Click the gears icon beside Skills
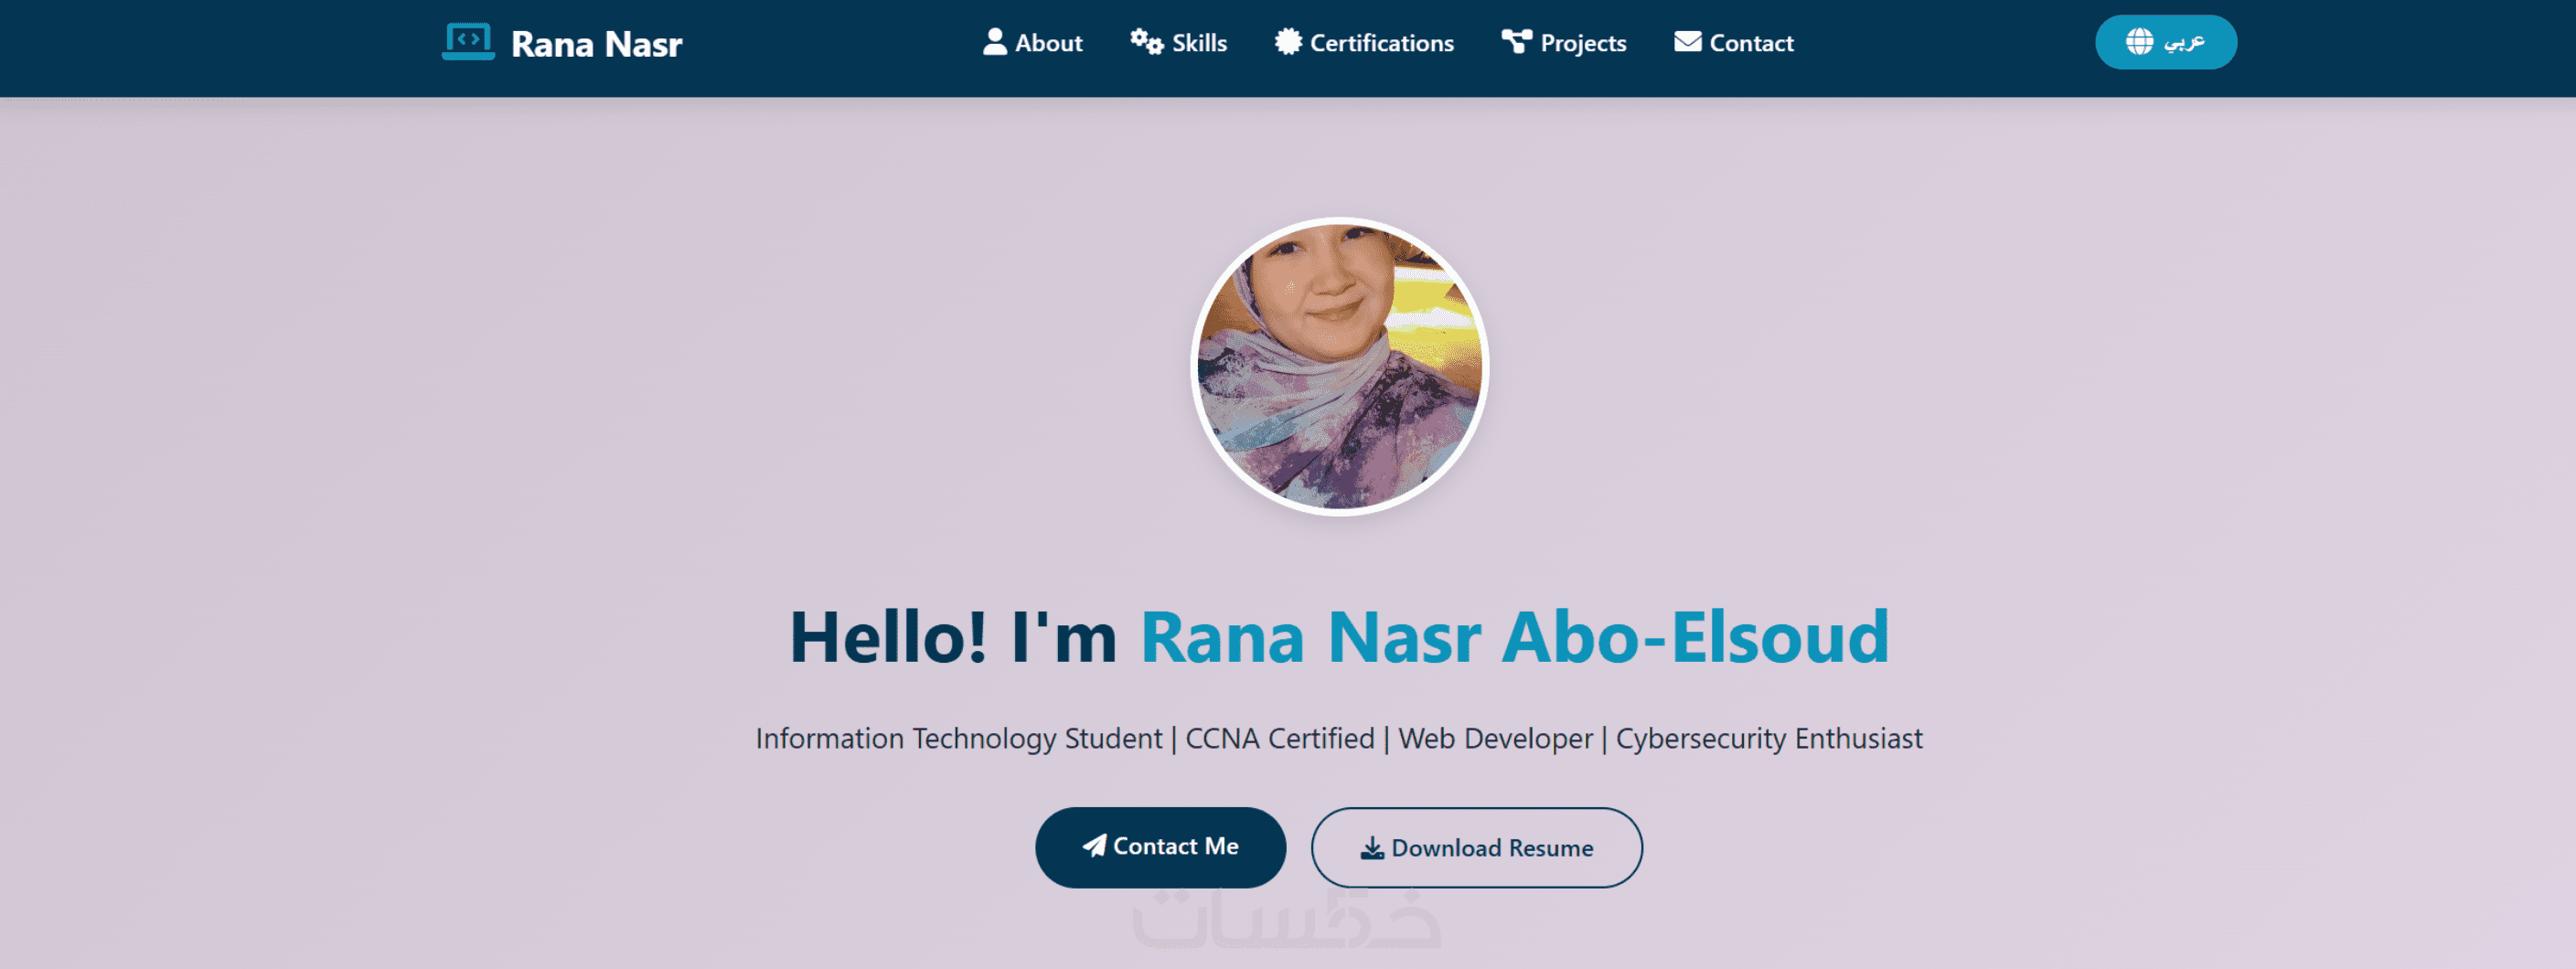Screen dimensions: 2576x969 tap(1146, 42)
